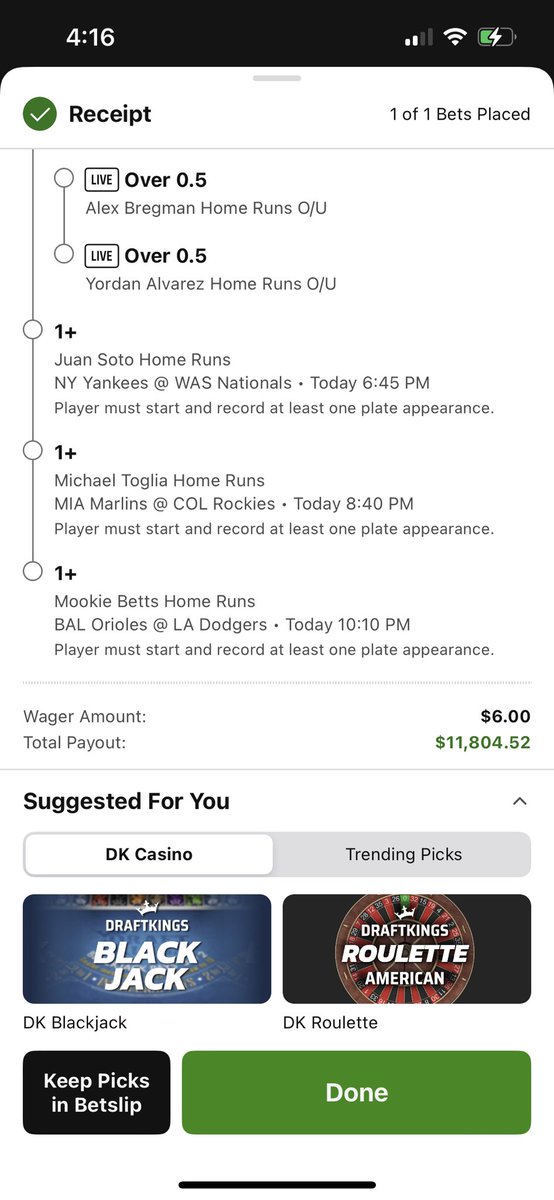Tap the green Receipt checkmark icon
The height and width of the screenshot is (1200, 554).
[x=41, y=114]
